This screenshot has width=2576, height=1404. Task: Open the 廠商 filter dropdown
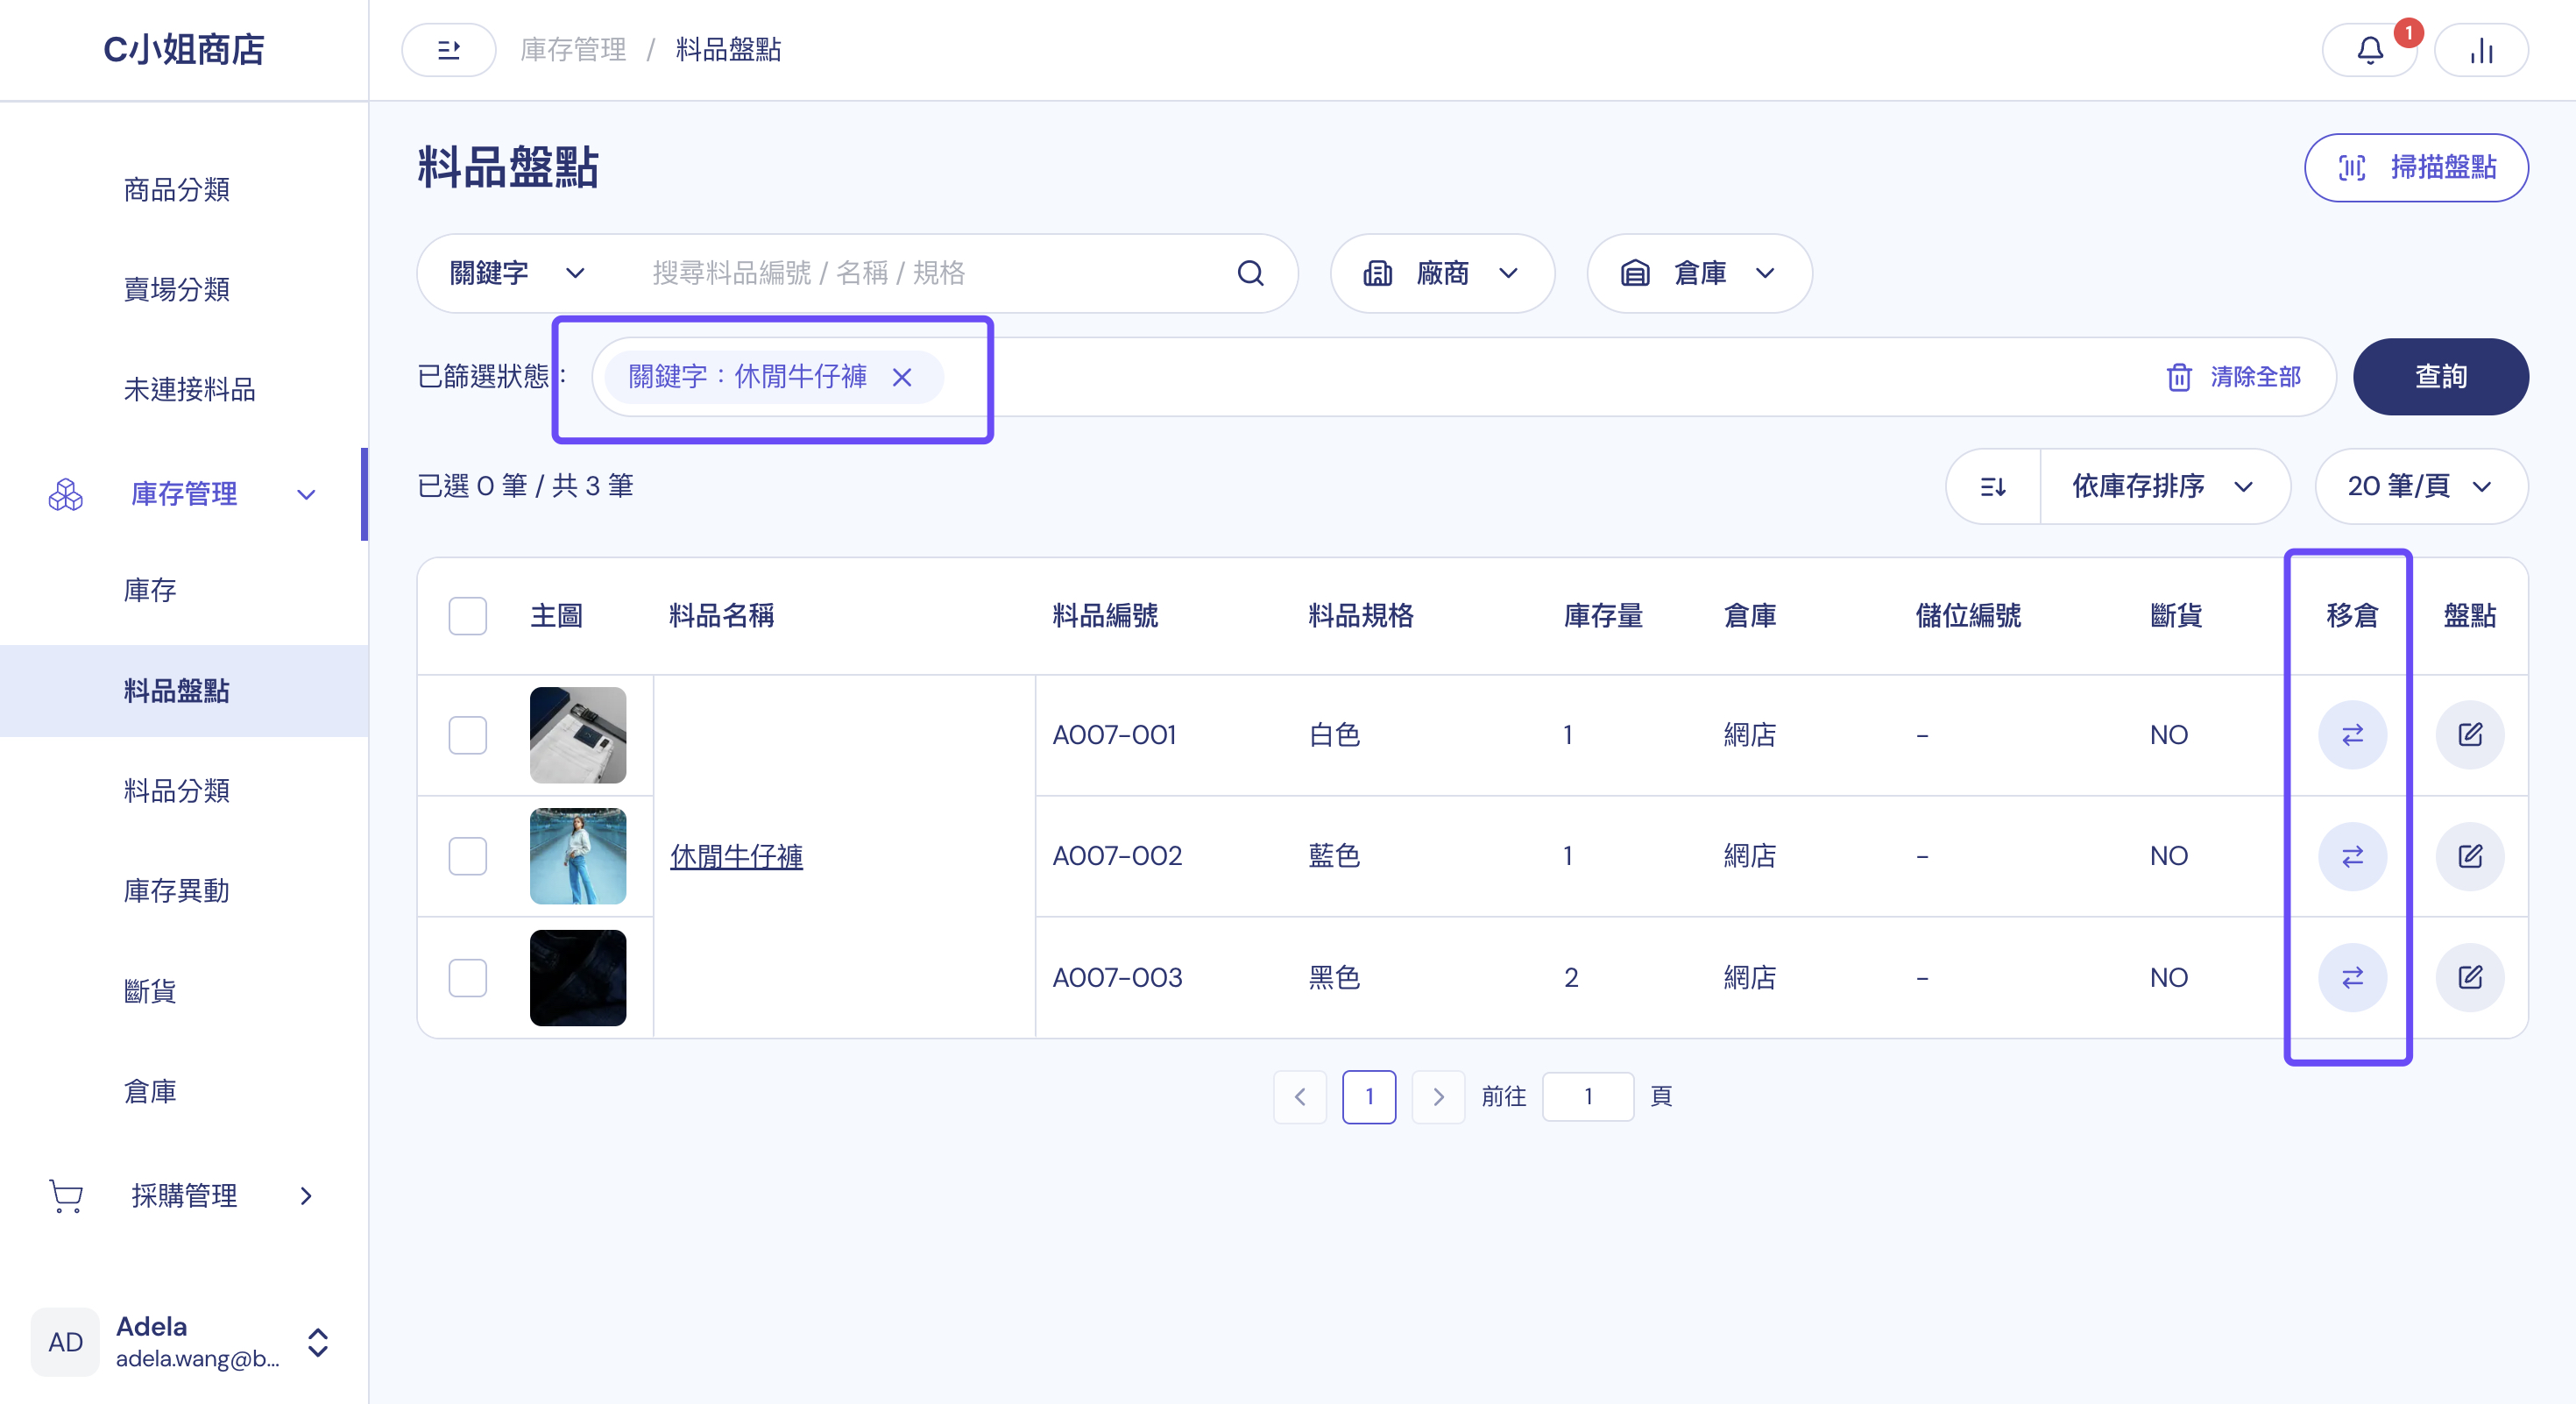pyautogui.click(x=1441, y=273)
